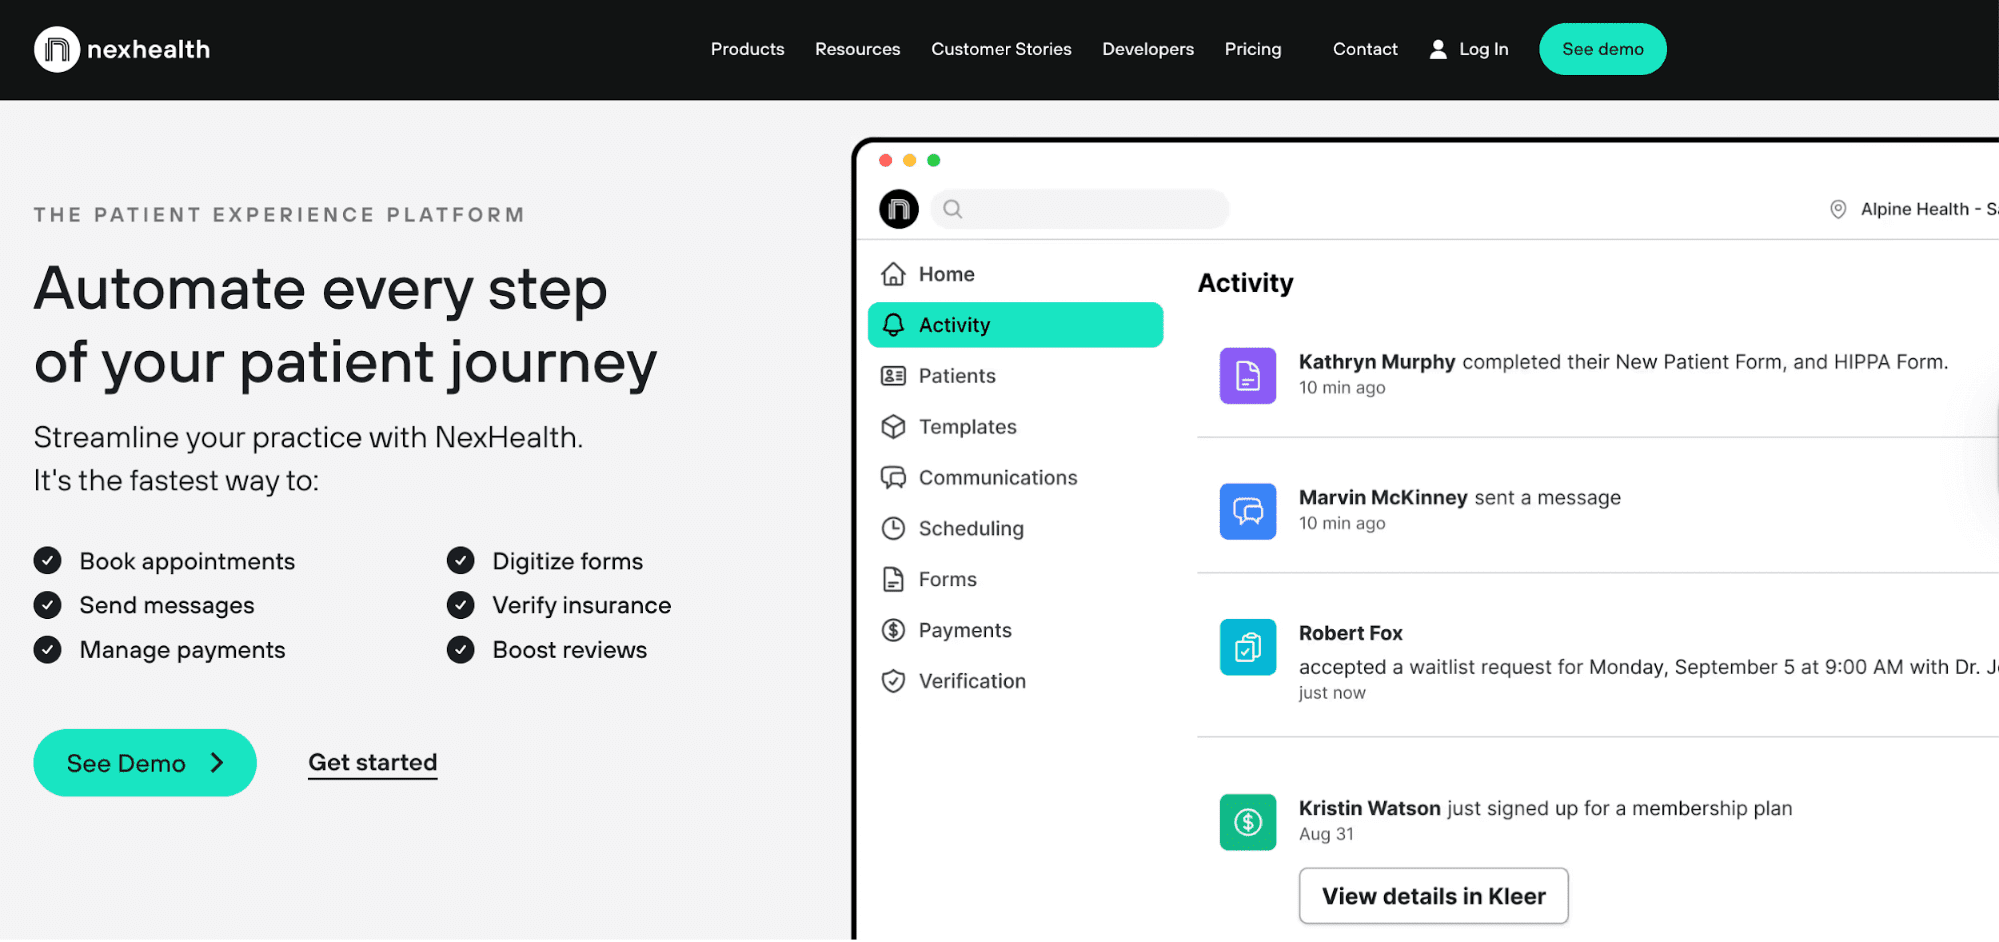
Task: Open the Products navigation menu
Action: pyautogui.click(x=747, y=49)
